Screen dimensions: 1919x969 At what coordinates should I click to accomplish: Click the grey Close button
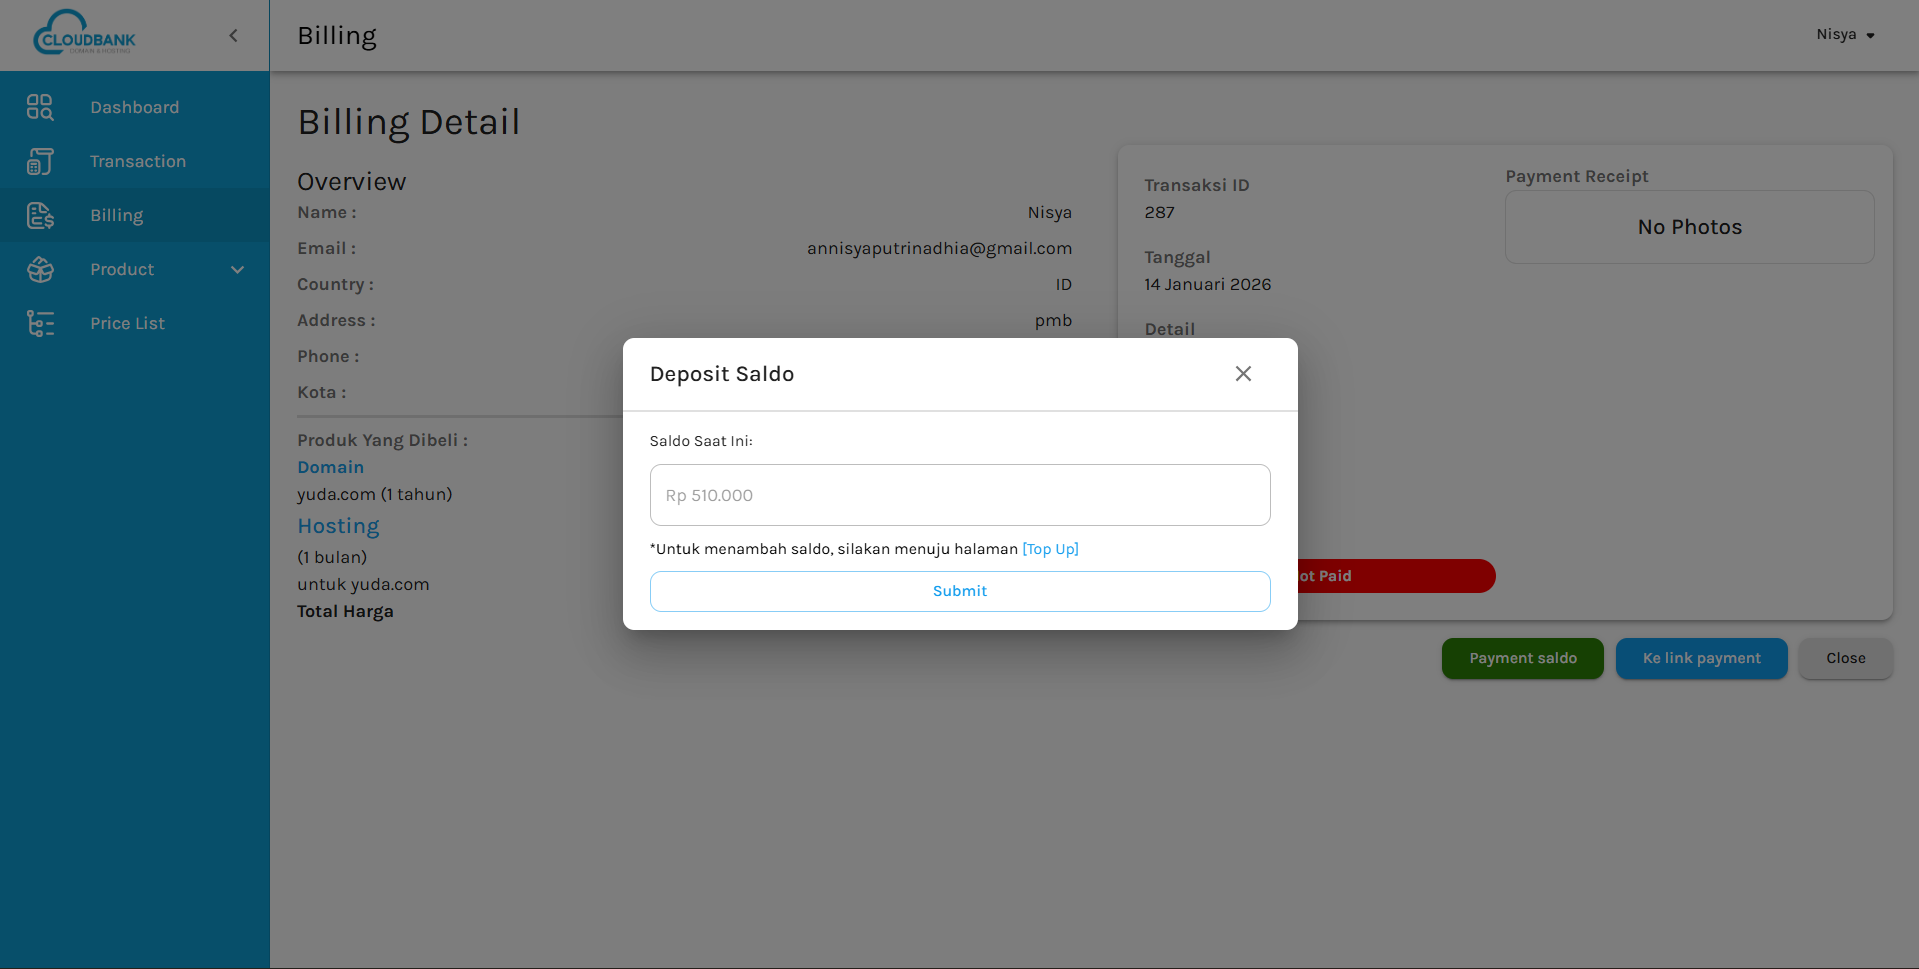1845,658
